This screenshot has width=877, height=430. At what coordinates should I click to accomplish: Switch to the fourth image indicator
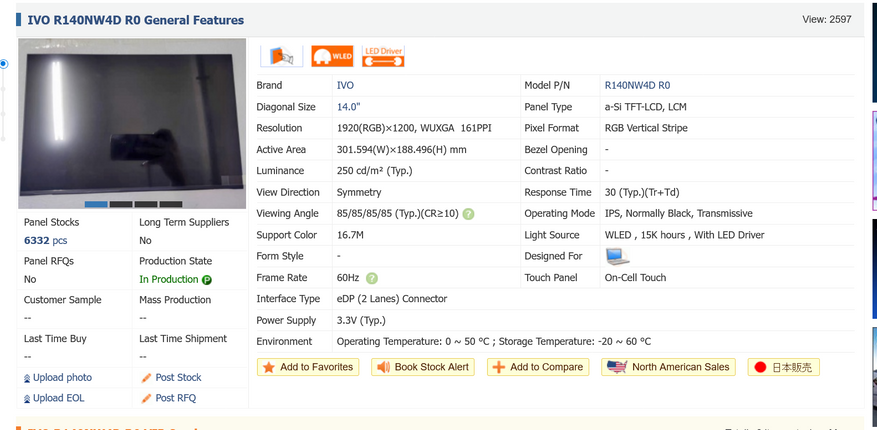click(171, 205)
